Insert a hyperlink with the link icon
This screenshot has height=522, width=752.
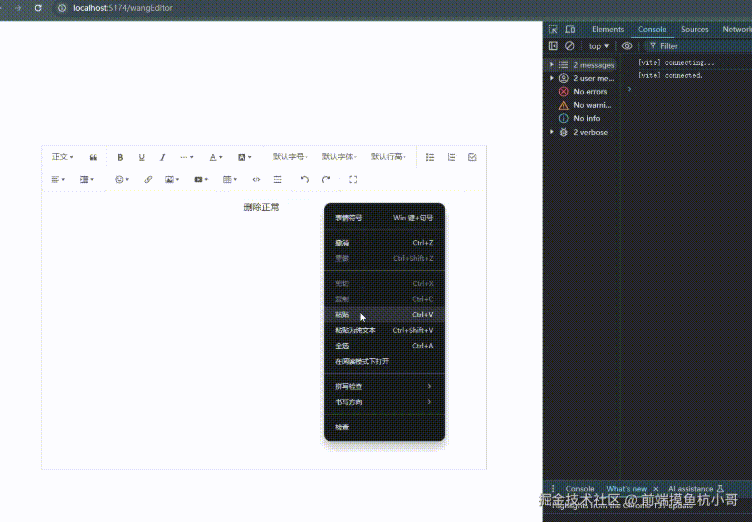click(x=148, y=179)
